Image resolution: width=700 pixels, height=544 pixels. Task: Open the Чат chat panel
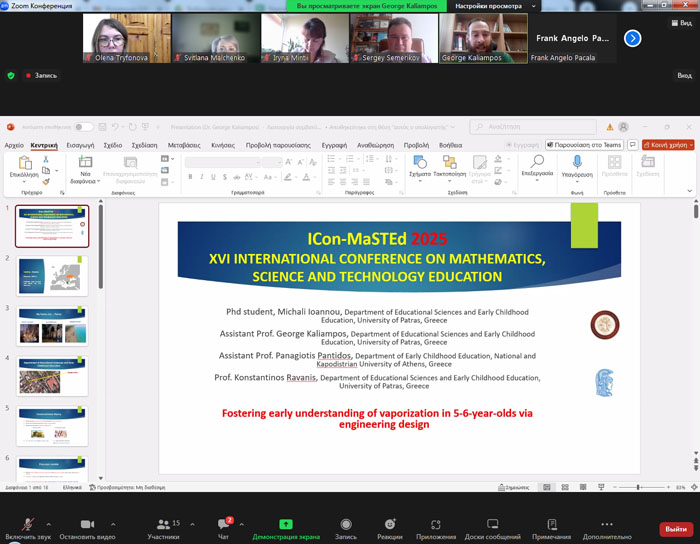(224, 524)
